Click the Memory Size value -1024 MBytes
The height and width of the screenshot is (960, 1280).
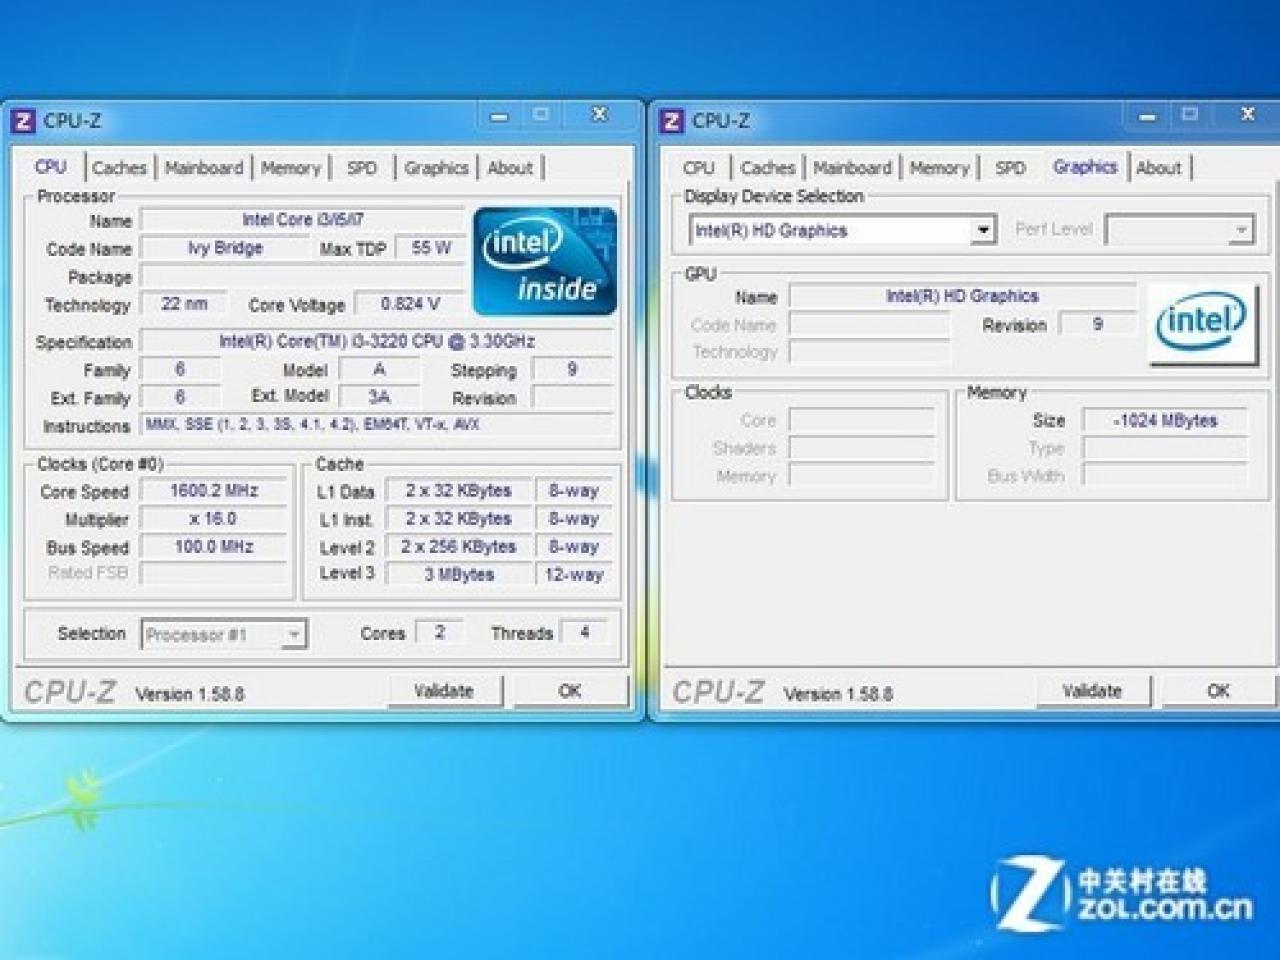1165,421
